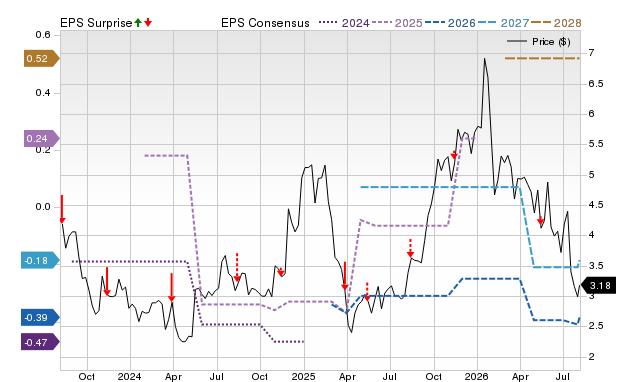Screen dimensions: 640x382
Task: Click the 2027 EPS Consensus legend entry
Action: coord(503,23)
